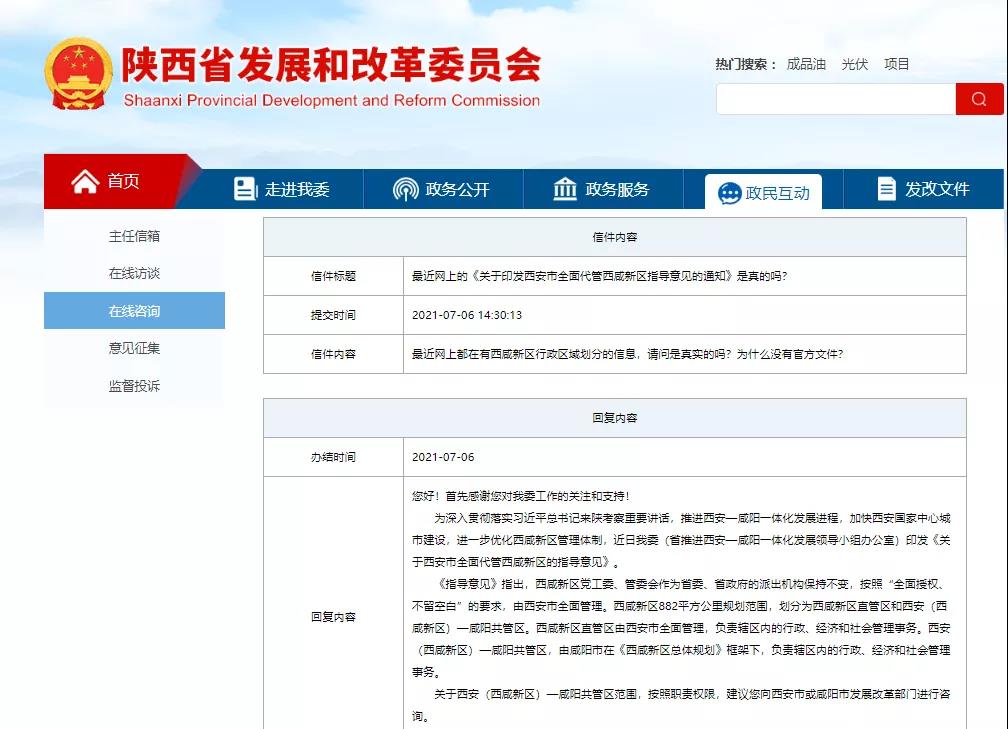Click the 提交时间 label cell

pos(334,315)
